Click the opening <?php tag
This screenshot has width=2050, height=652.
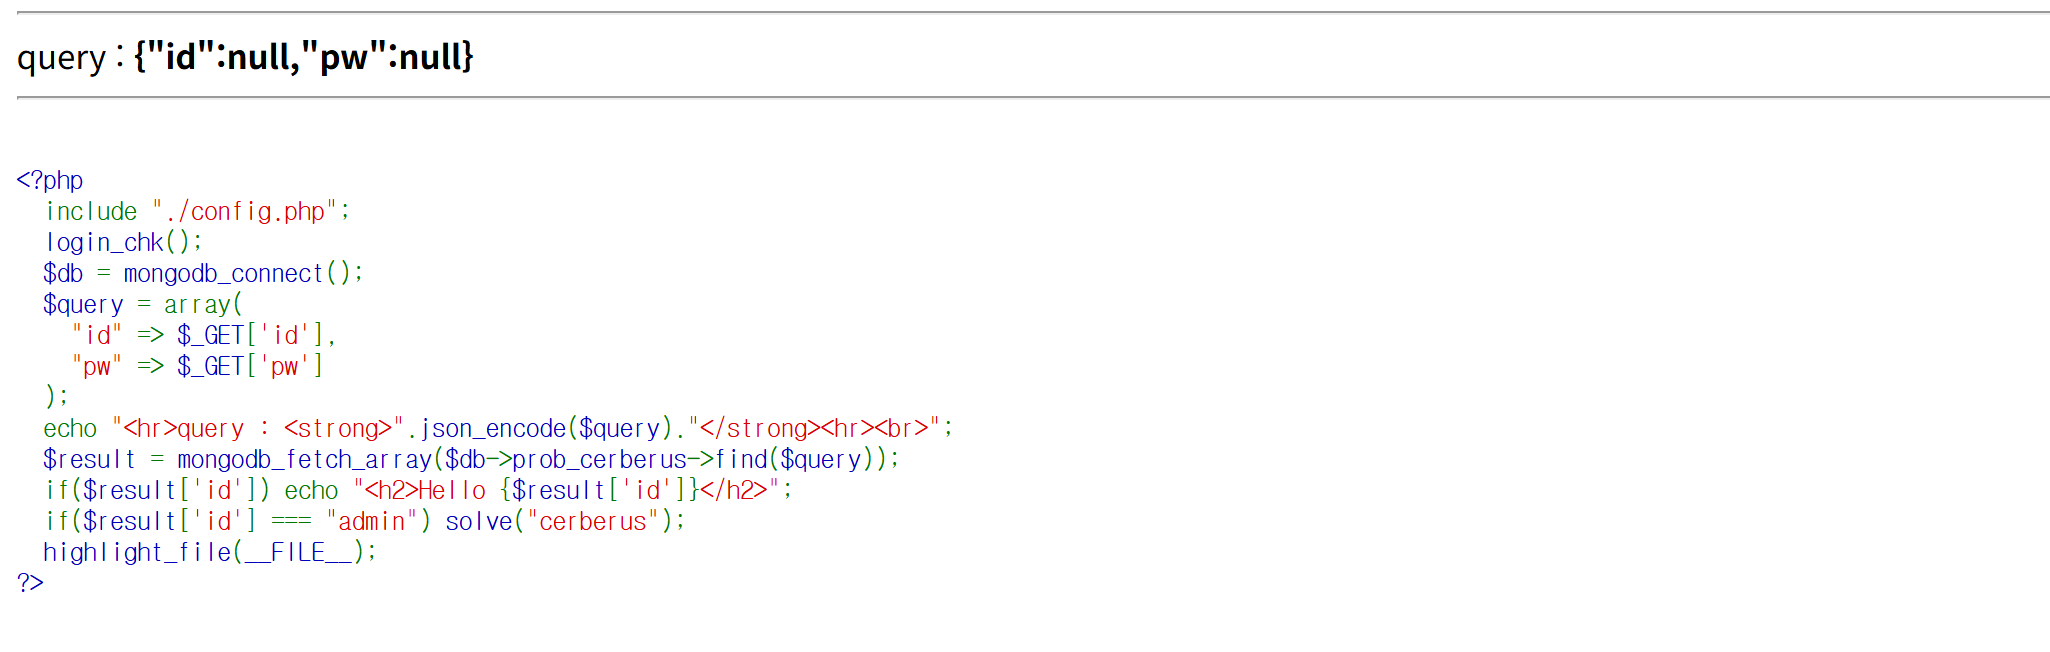coord(50,180)
